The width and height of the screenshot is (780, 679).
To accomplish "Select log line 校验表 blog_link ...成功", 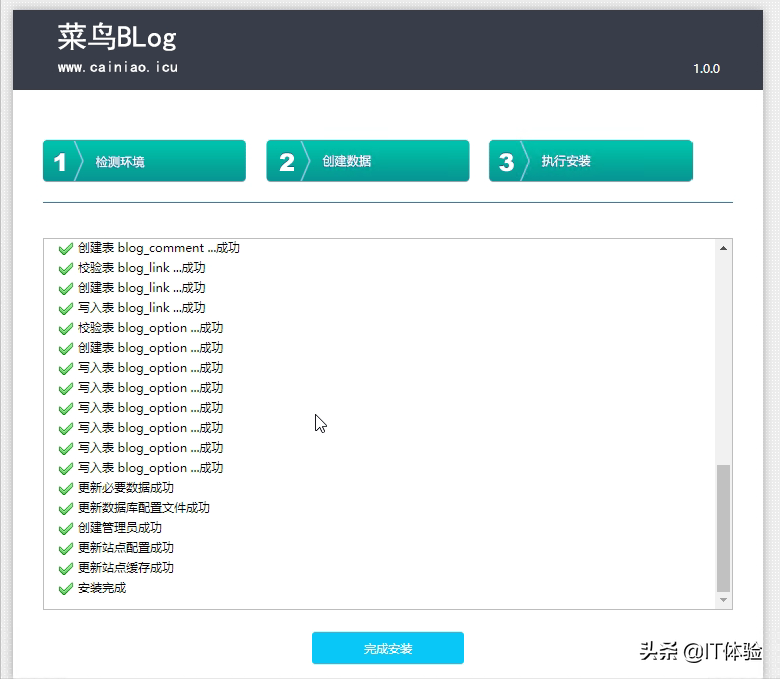I will [142, 268].
